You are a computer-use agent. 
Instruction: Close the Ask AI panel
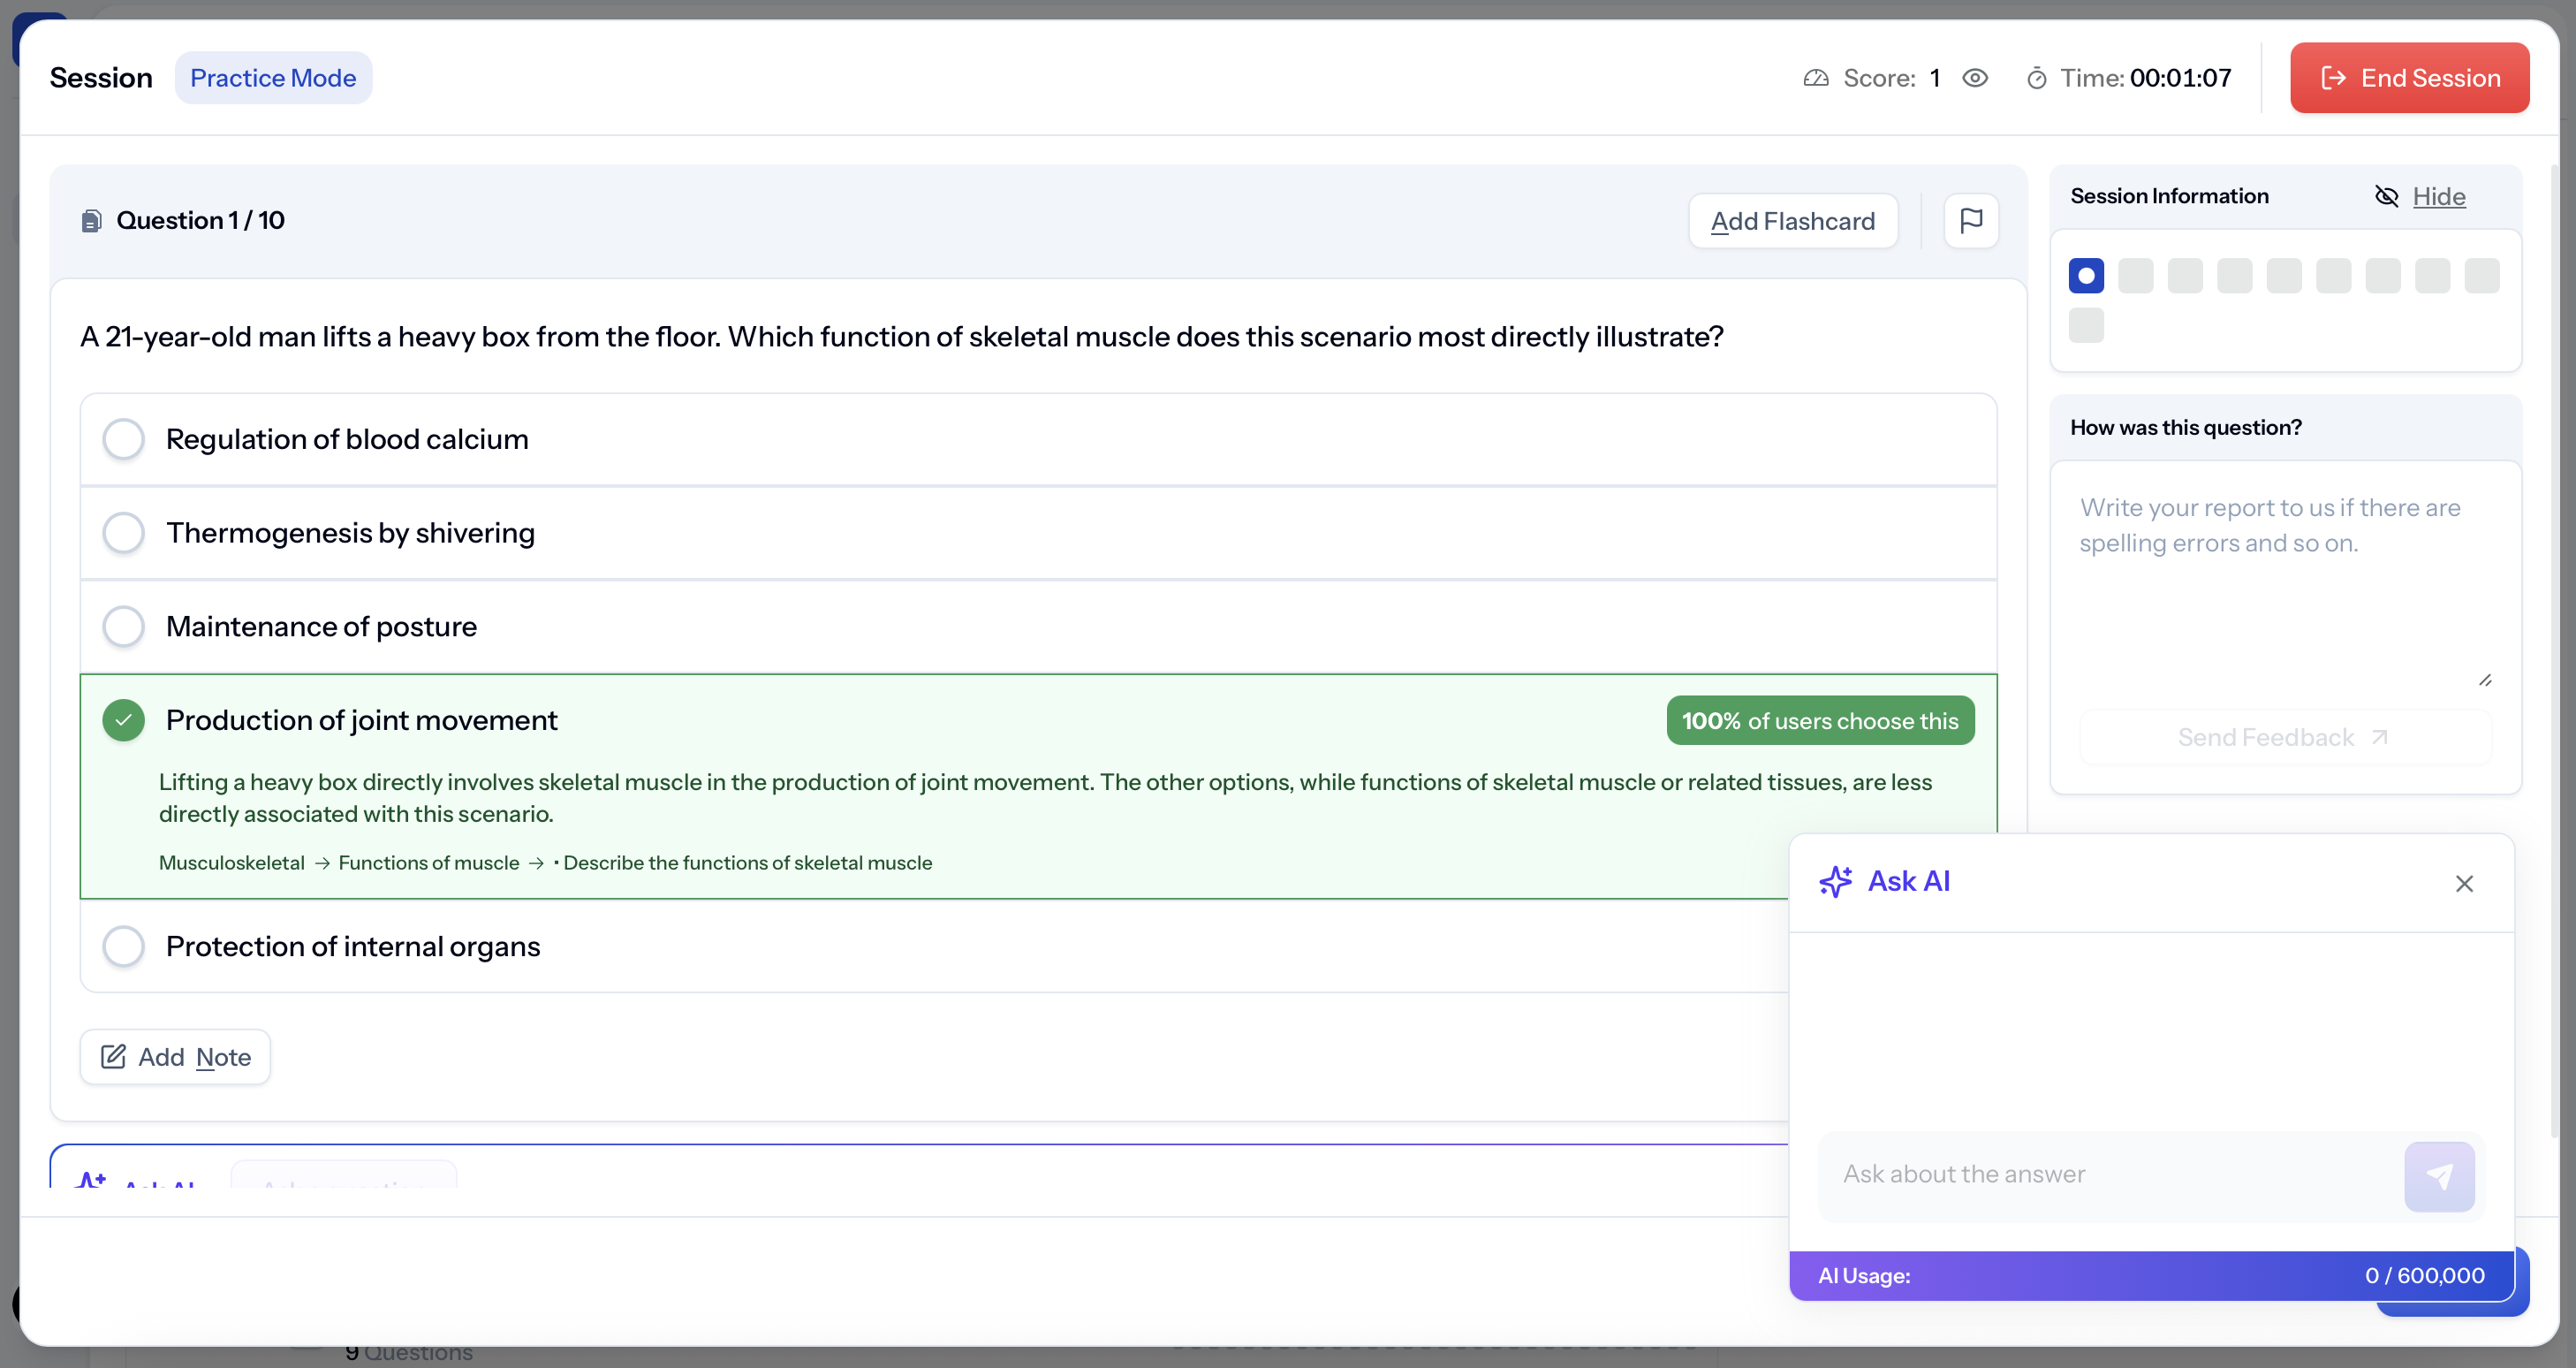pos(2463,883)
